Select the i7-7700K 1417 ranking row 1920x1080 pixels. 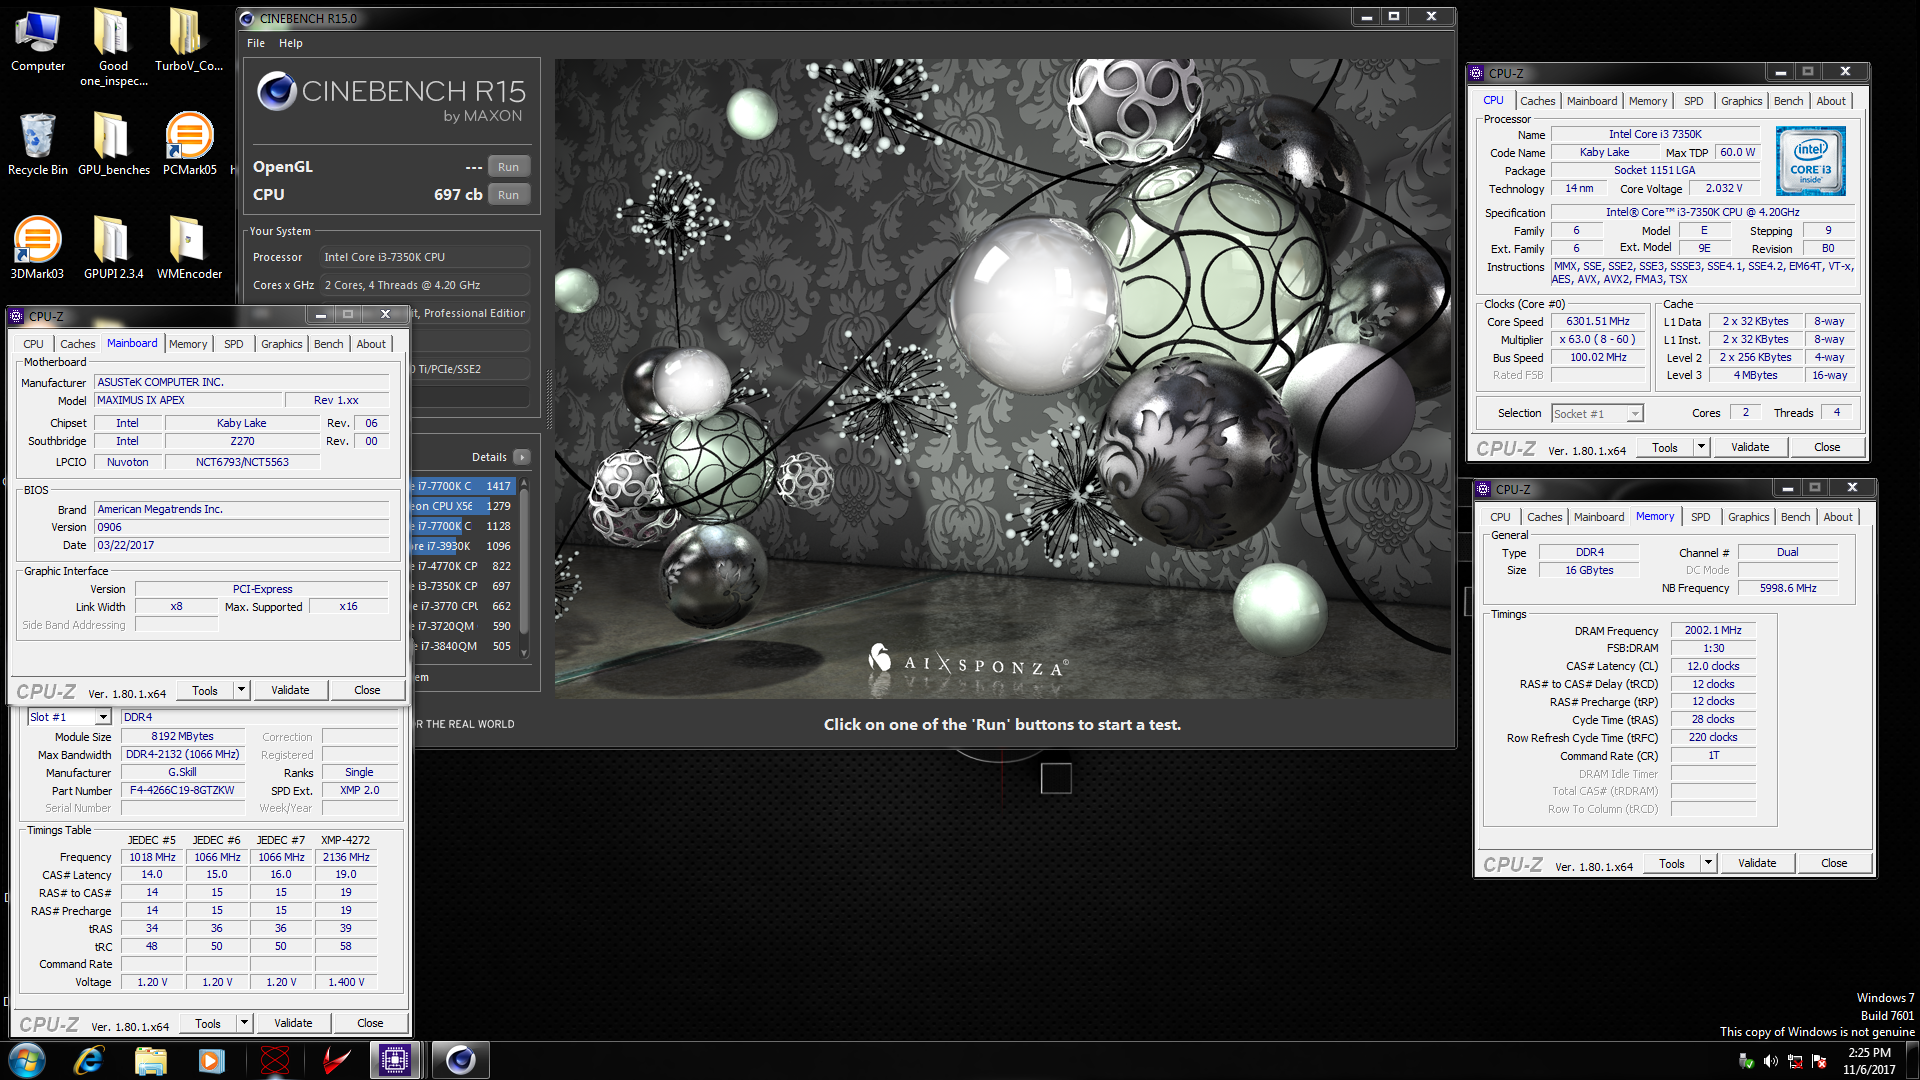click(462, 486)
